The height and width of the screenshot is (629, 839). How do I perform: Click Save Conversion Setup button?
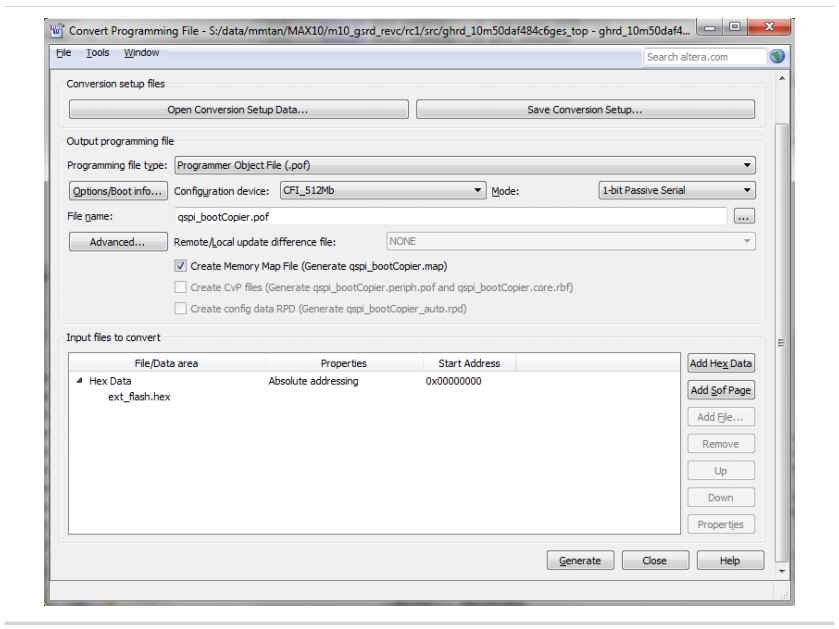coord(585,110)
